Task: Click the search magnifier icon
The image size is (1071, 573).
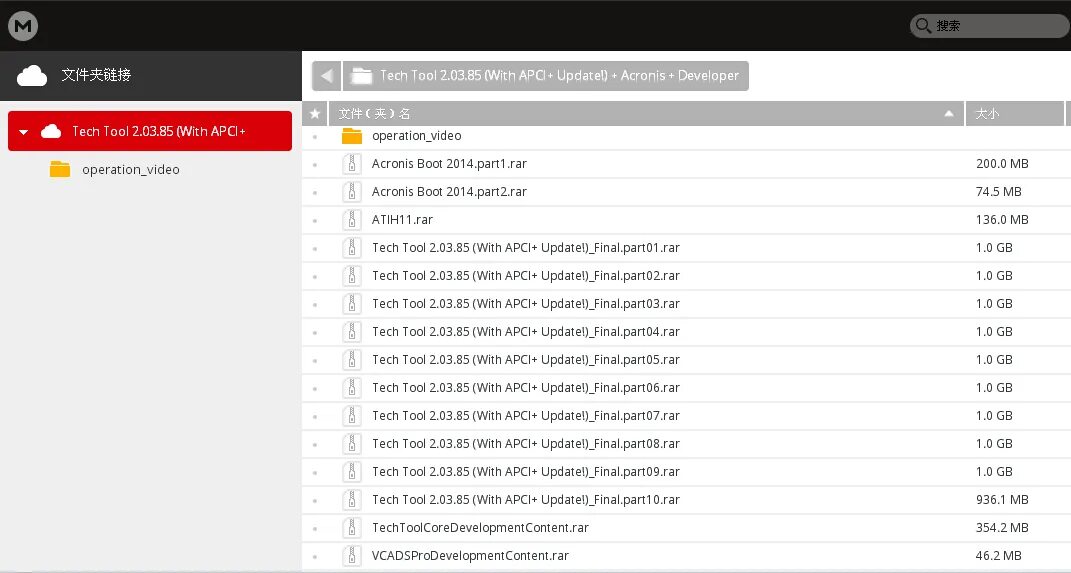Action: click(x=923, y=26)
